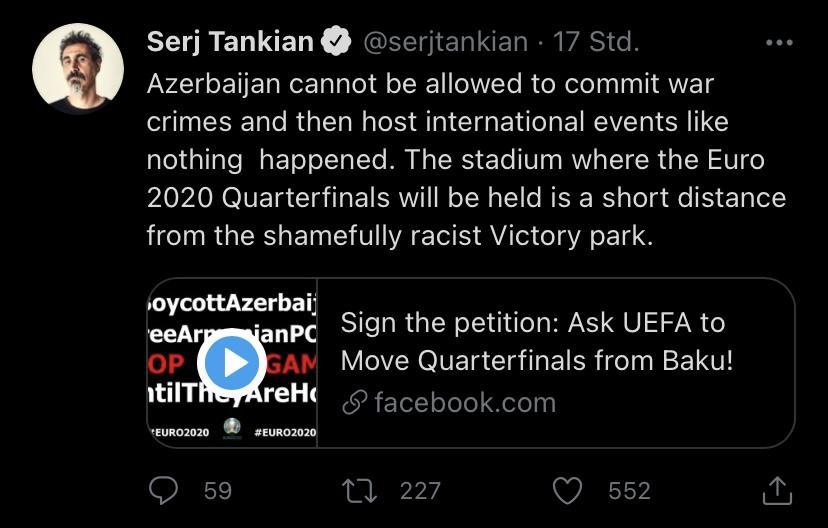Open the share icon menu
The image size is (828, 528).
click(777, 489)
